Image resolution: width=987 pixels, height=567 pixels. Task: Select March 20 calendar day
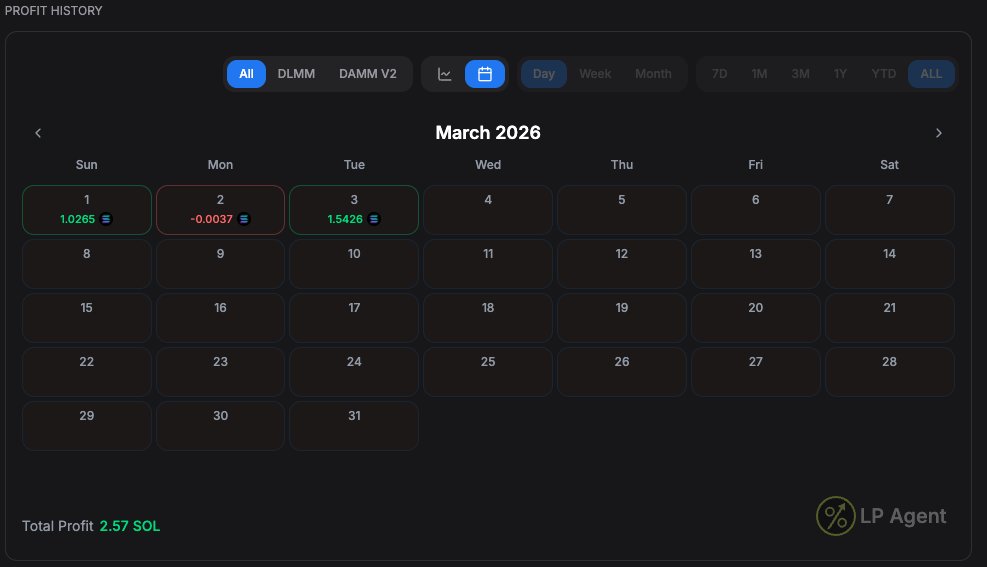(755, 318)
